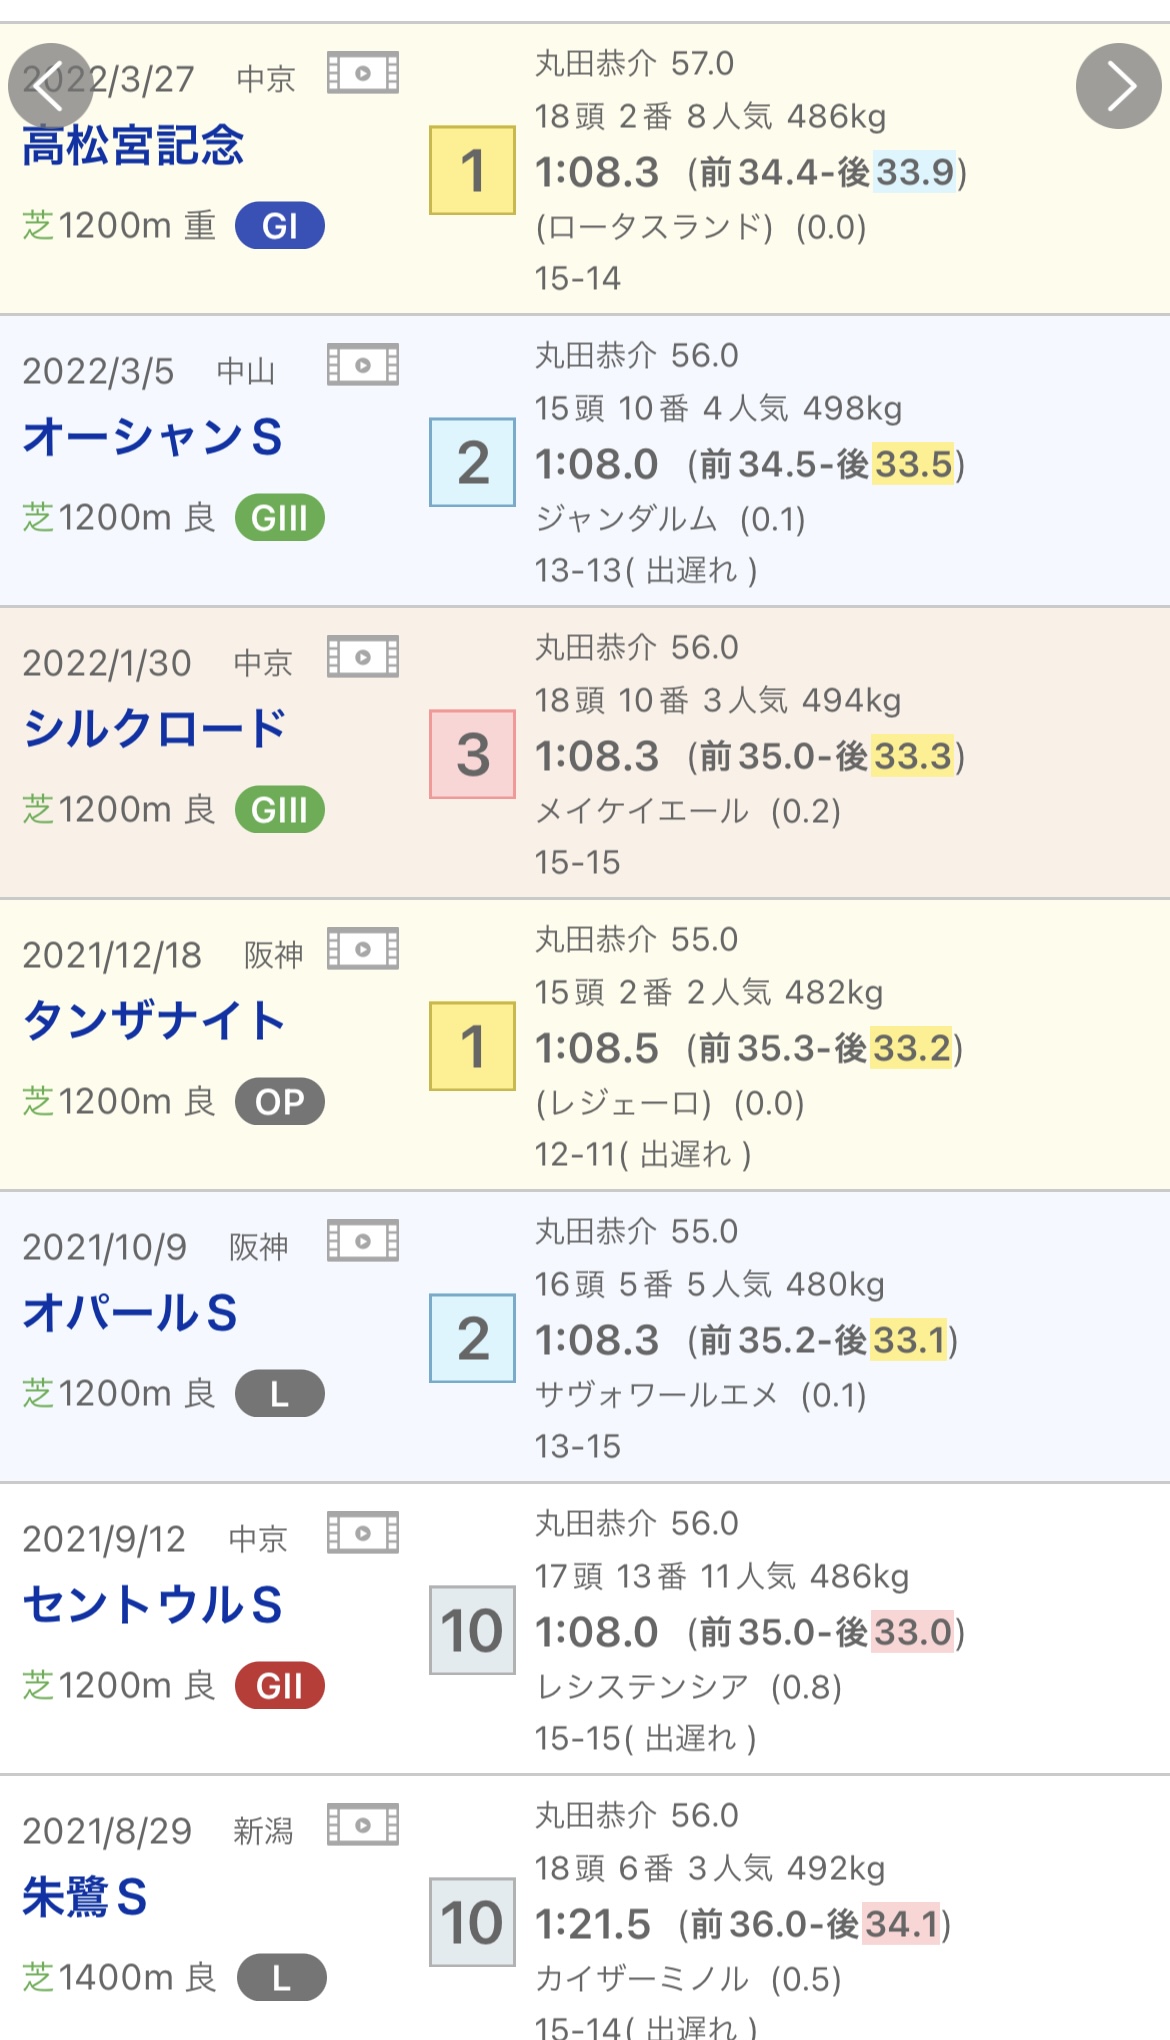The height and width of the screenshot is (2040, 1170).
Task: Tap video icon for 朱鷺S
Action: (363, 1825)
